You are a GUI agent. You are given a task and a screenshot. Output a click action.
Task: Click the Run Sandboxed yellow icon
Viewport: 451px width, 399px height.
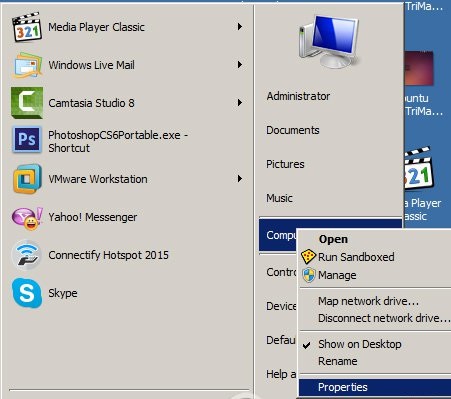(x=308, y=257)
